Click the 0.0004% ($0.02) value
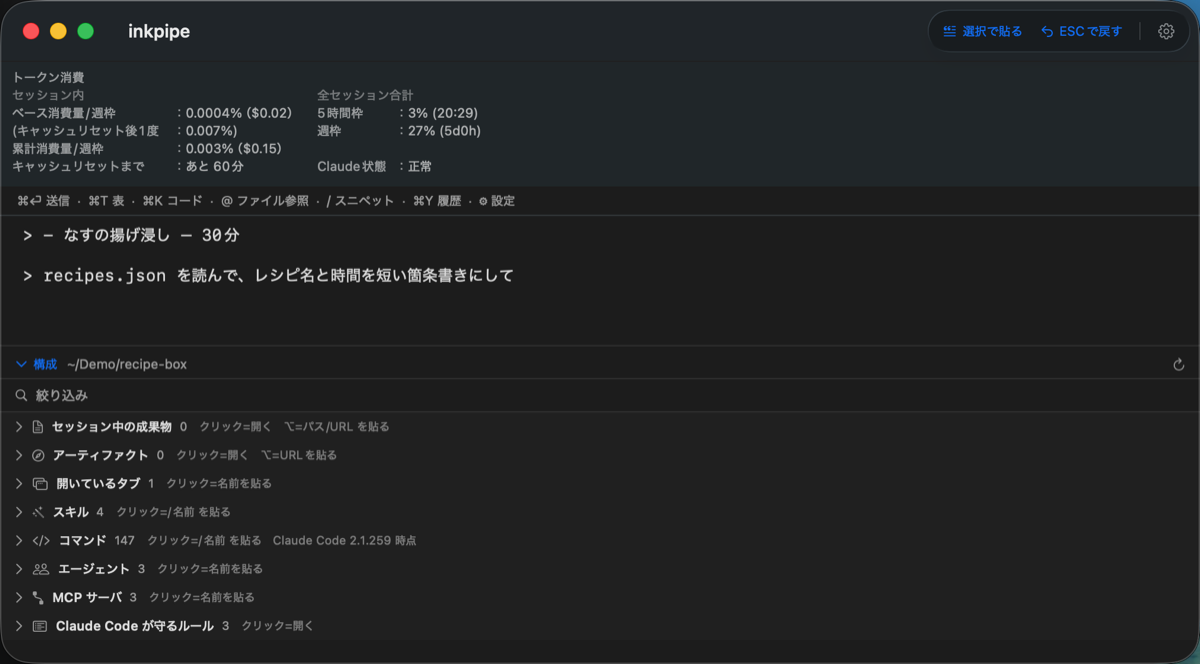The height and width of the screenshot is (664, 1200). point(239,113)
